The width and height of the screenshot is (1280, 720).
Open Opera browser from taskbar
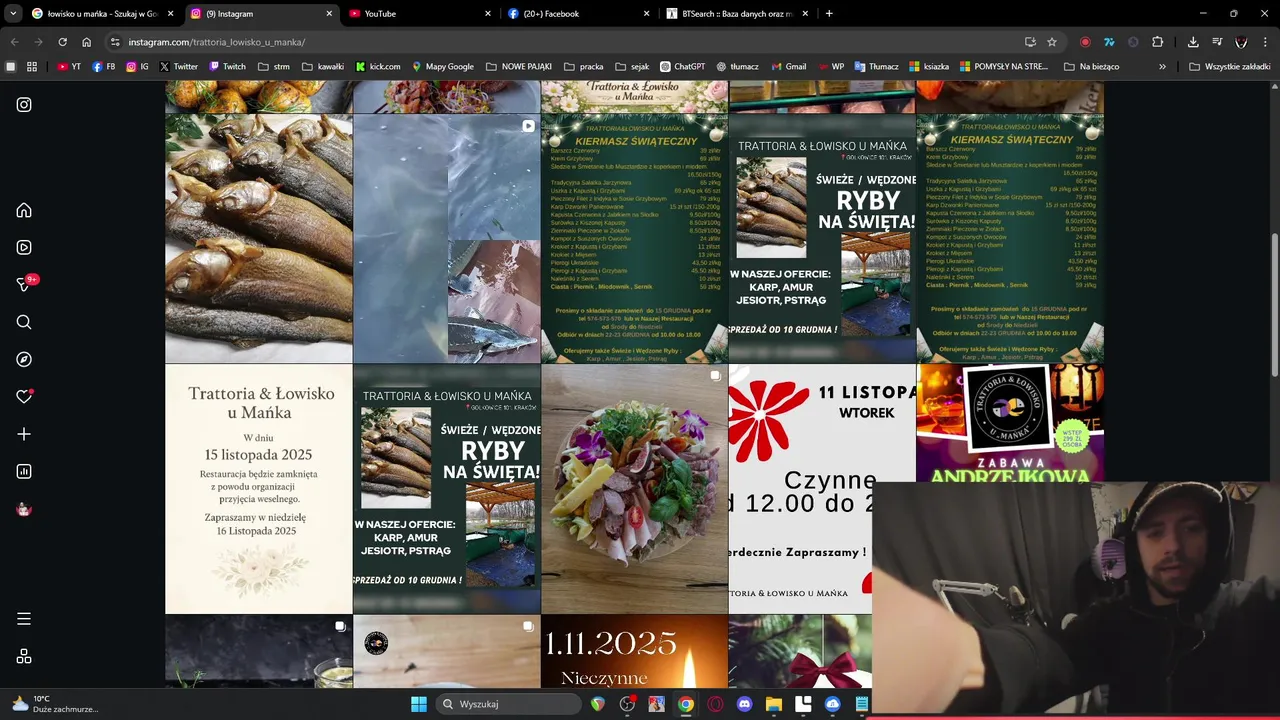(x=715, y=704)
